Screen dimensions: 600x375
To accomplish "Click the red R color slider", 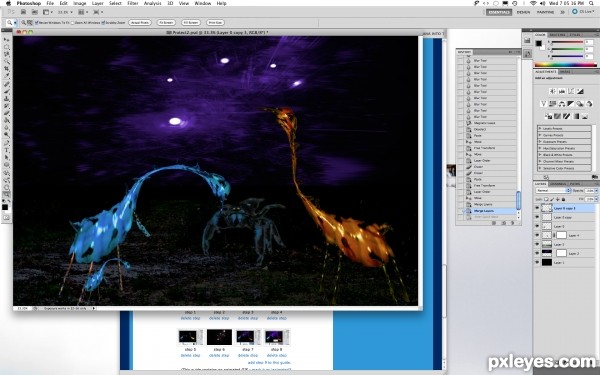I will [x=567, y=42].
